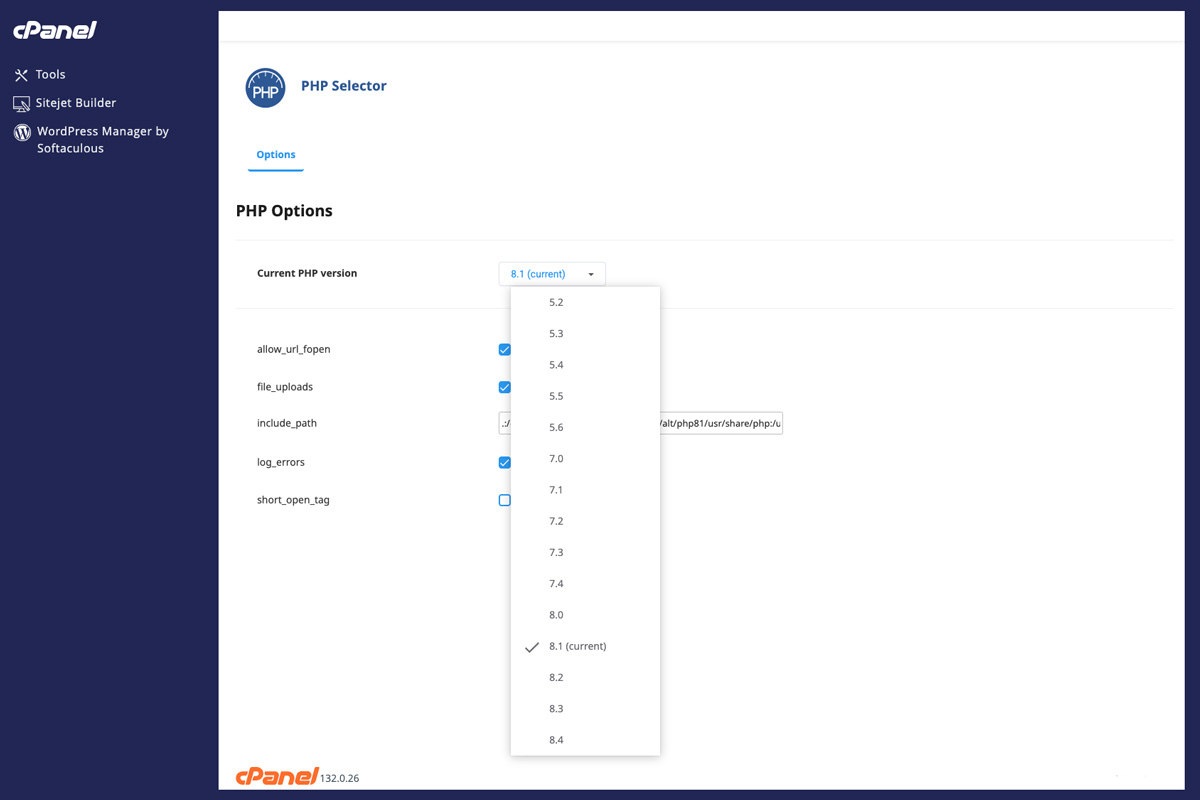Choose 8.1 (current) in the version list
Screen dimensions: 1200x800
pos(585,646)
